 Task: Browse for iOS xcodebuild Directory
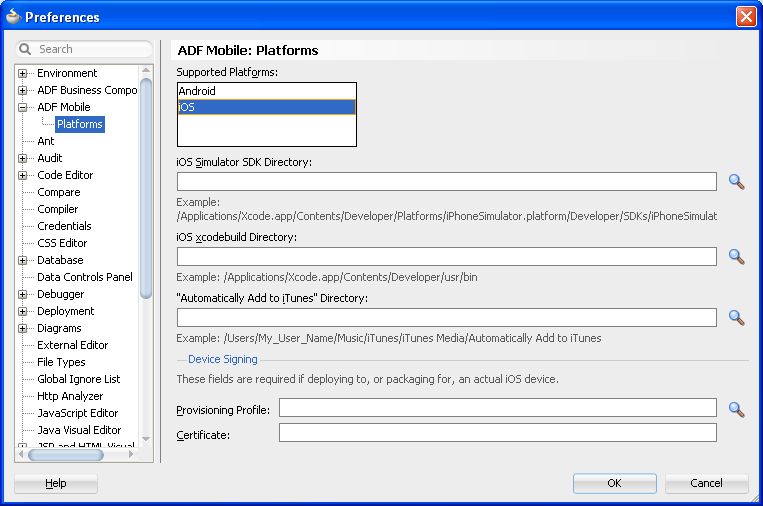coord(737,257)
